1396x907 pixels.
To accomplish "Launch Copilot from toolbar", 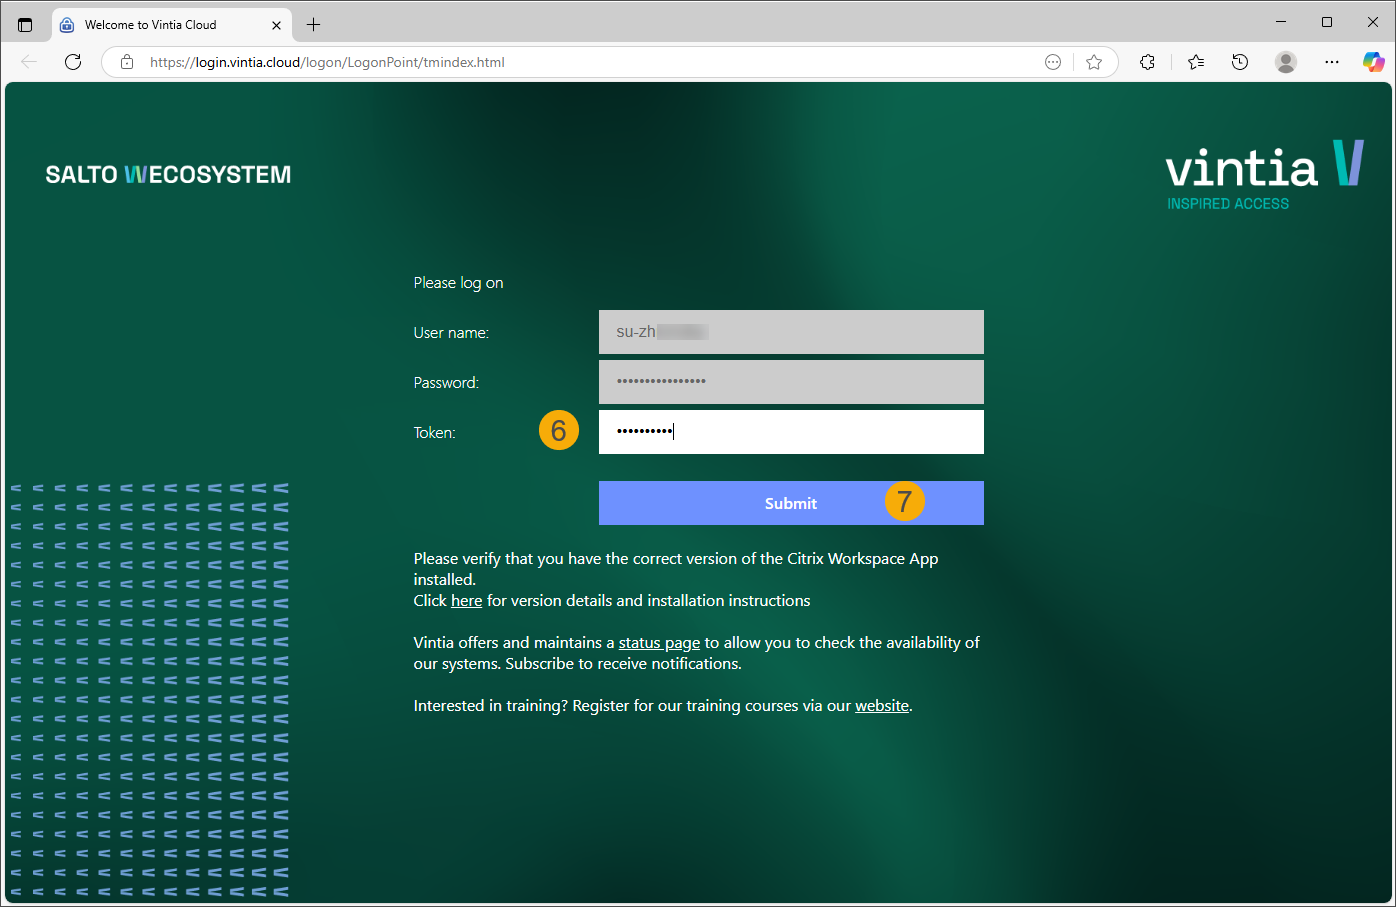I will 1374,62.
